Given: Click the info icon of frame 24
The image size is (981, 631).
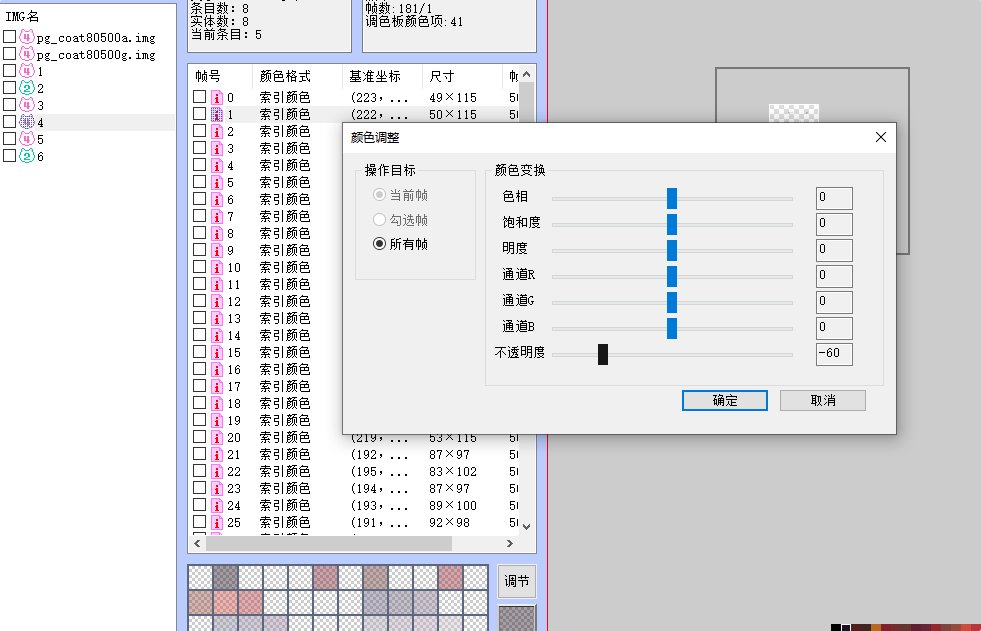Looking at the screenshot, I should pos(216,505).
